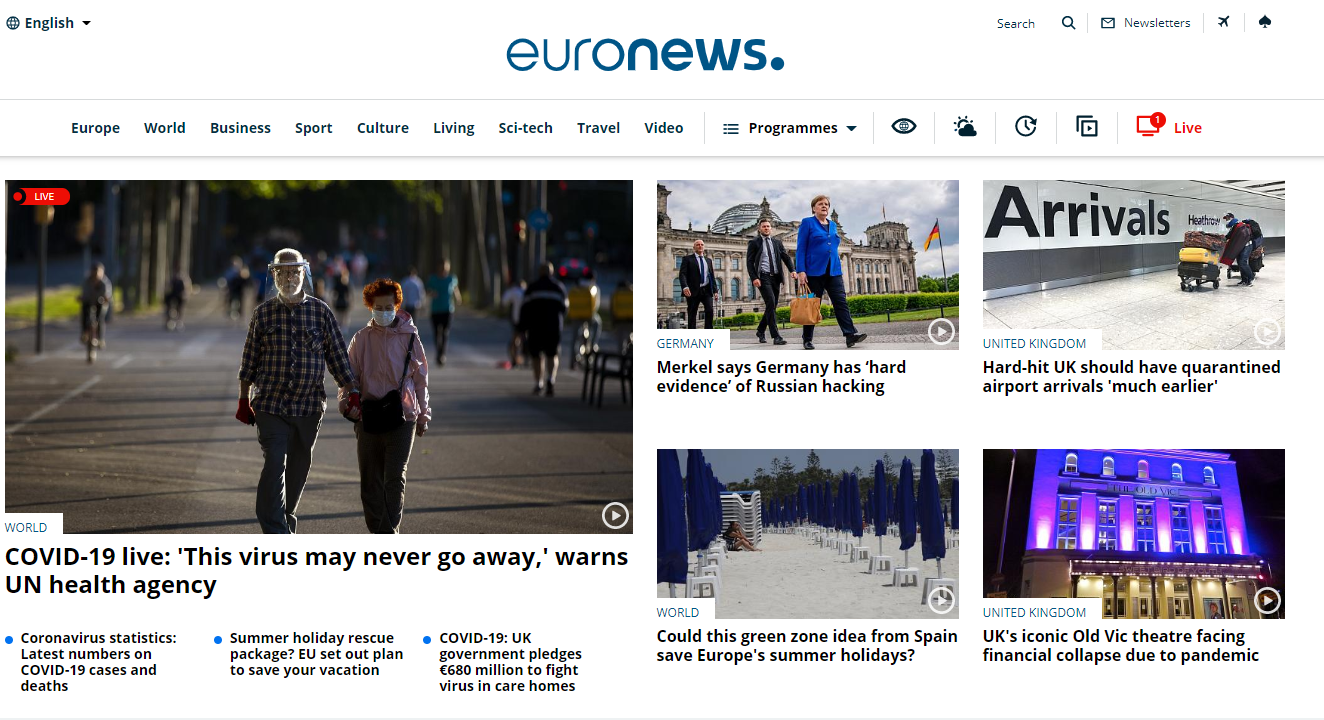Open the eye icon in navigation bar
Viewport: 1324px width, 720px height.
904,127
